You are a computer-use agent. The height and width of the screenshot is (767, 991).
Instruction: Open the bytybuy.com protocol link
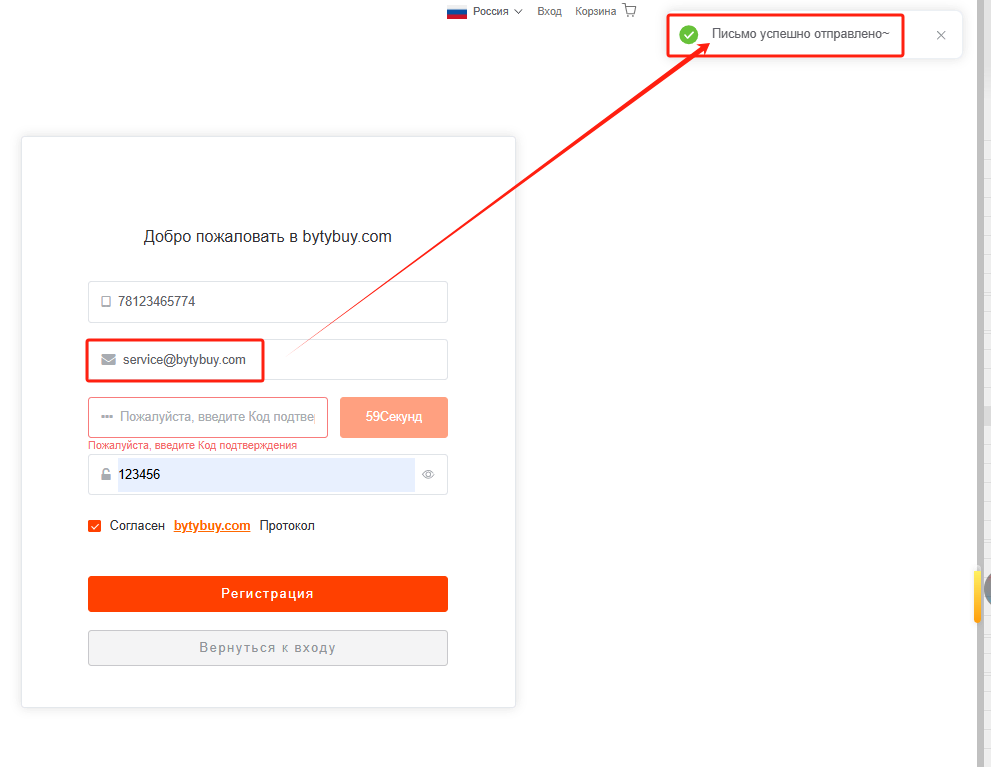pos(212,526)
